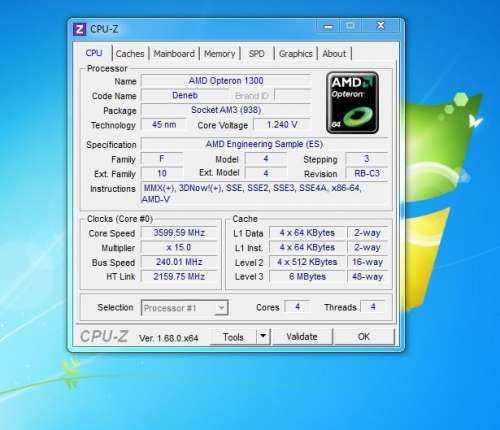This screenshot has height=430, width=500.
Task: Click the Family value F
Action: pyautogui.click(x=162, y=159)
